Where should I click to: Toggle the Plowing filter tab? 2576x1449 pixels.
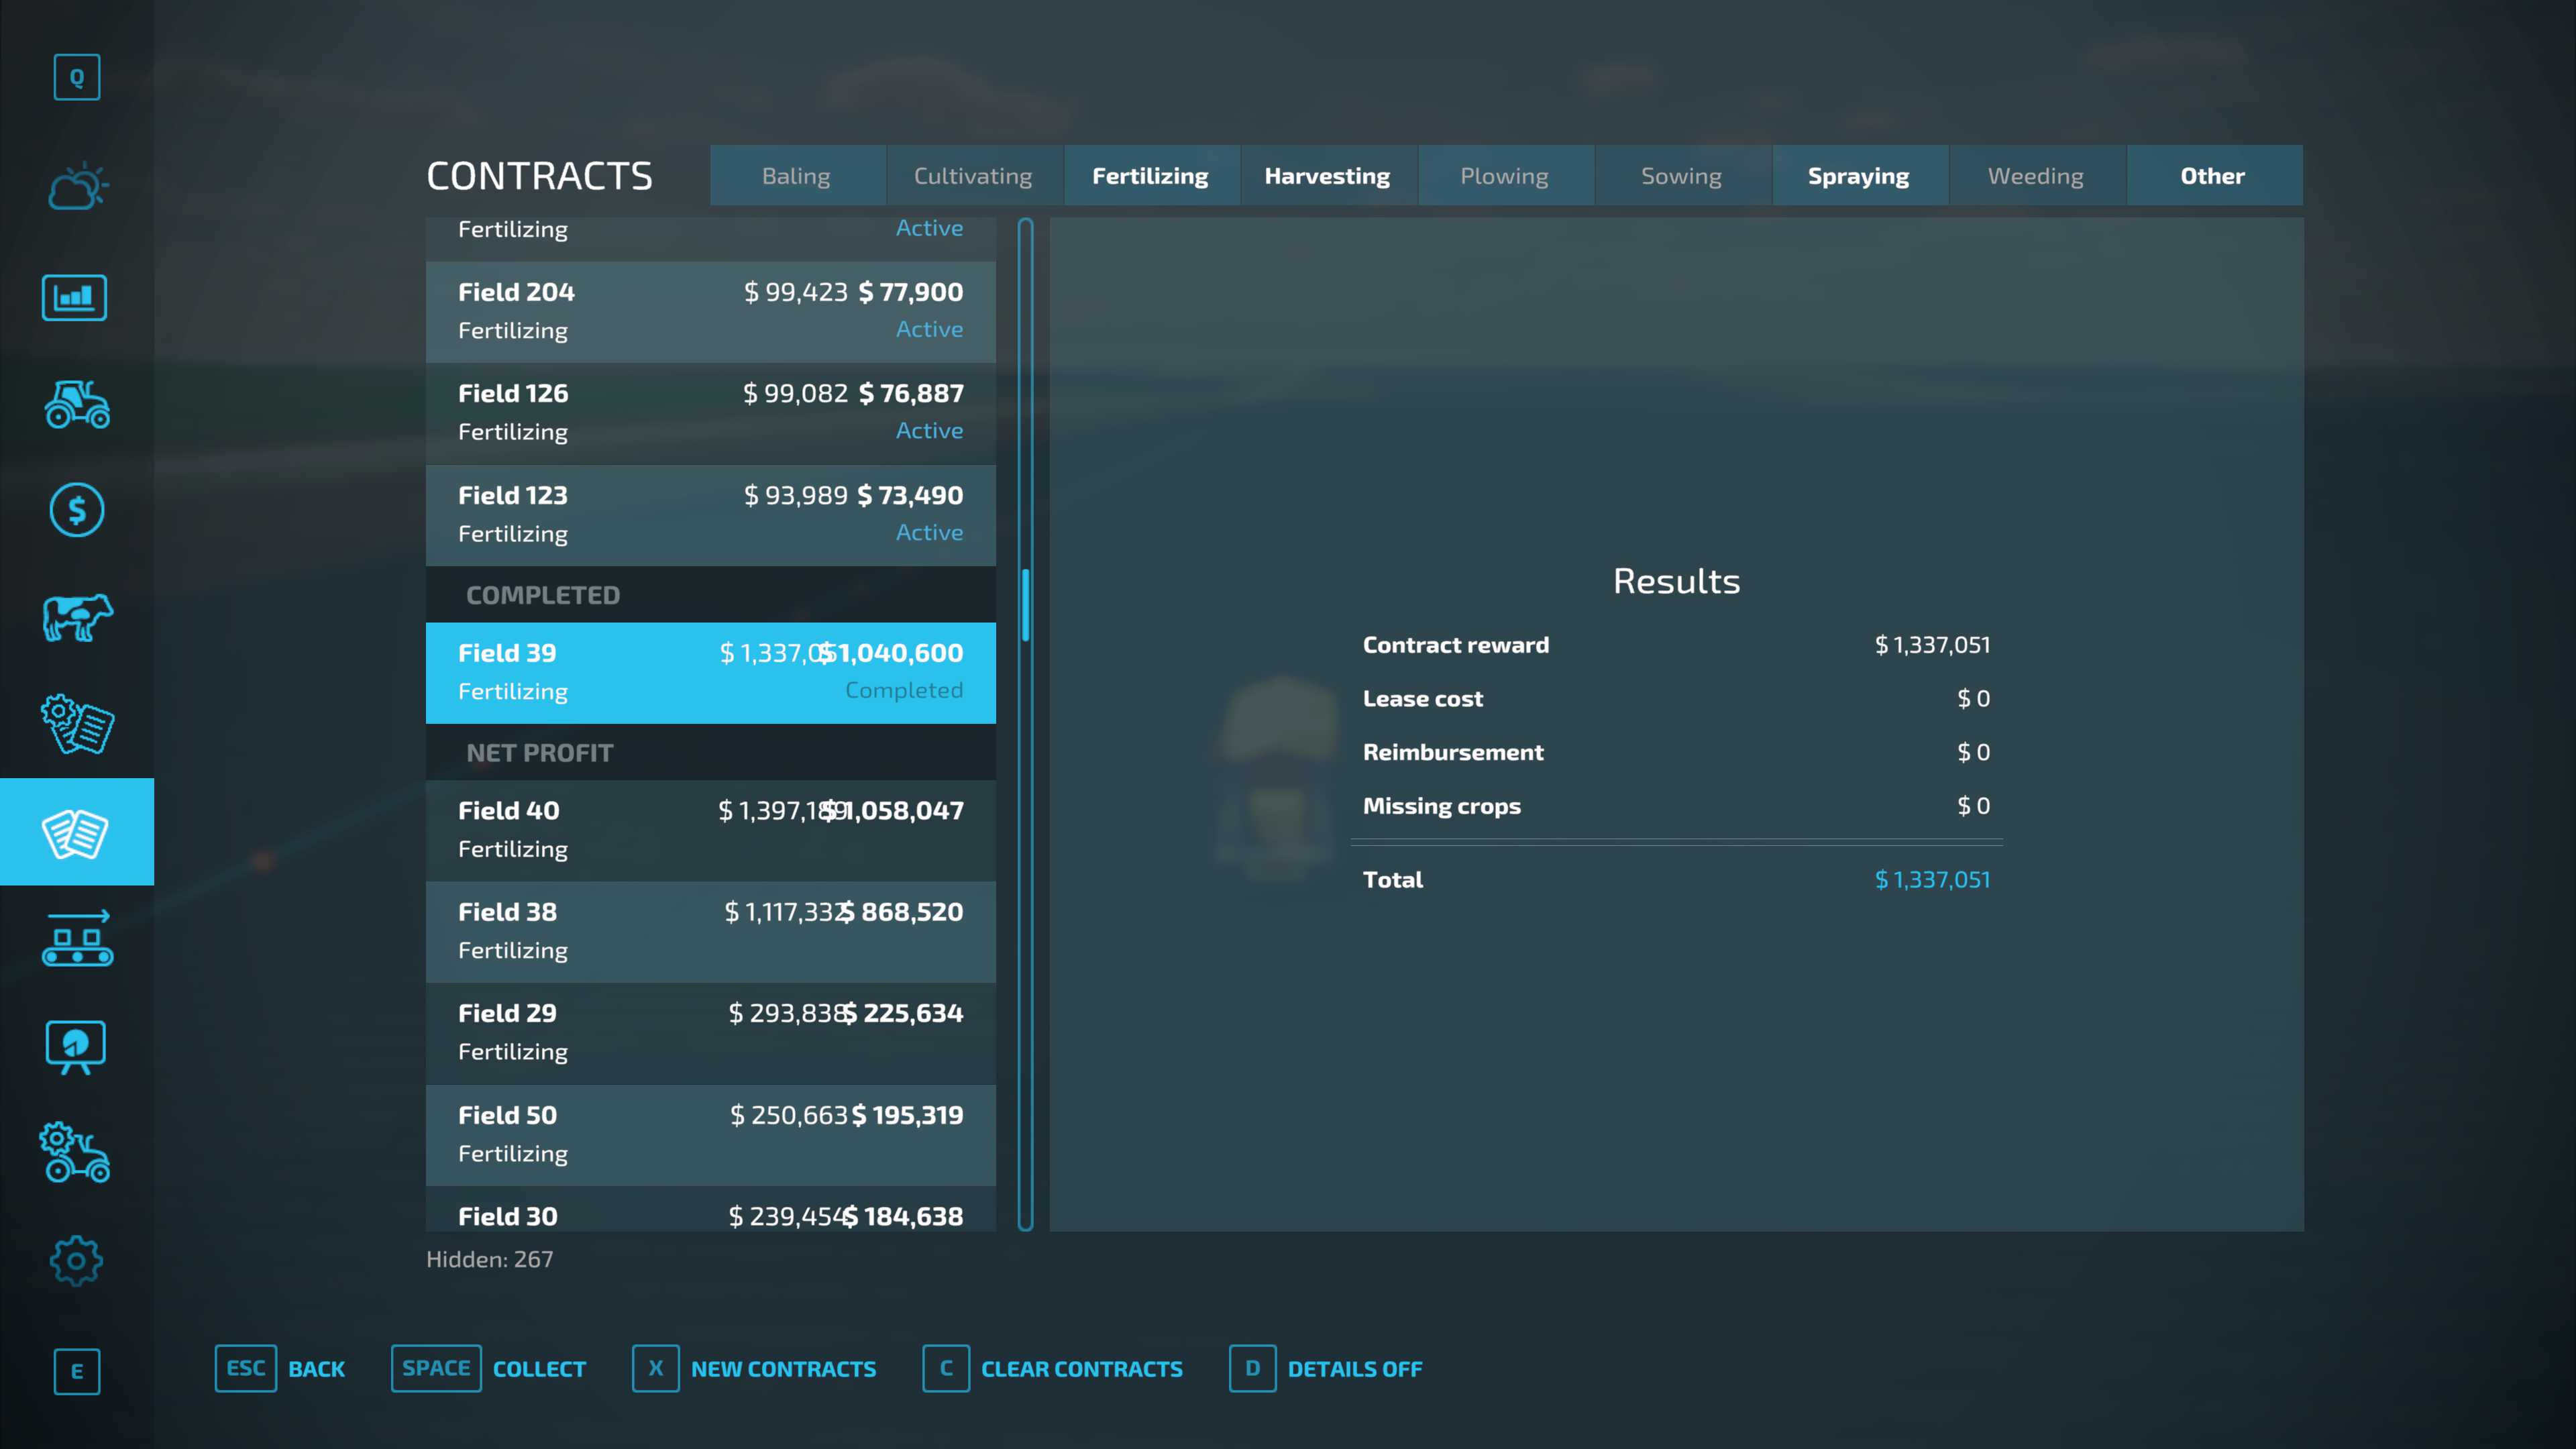[1505, 175]
